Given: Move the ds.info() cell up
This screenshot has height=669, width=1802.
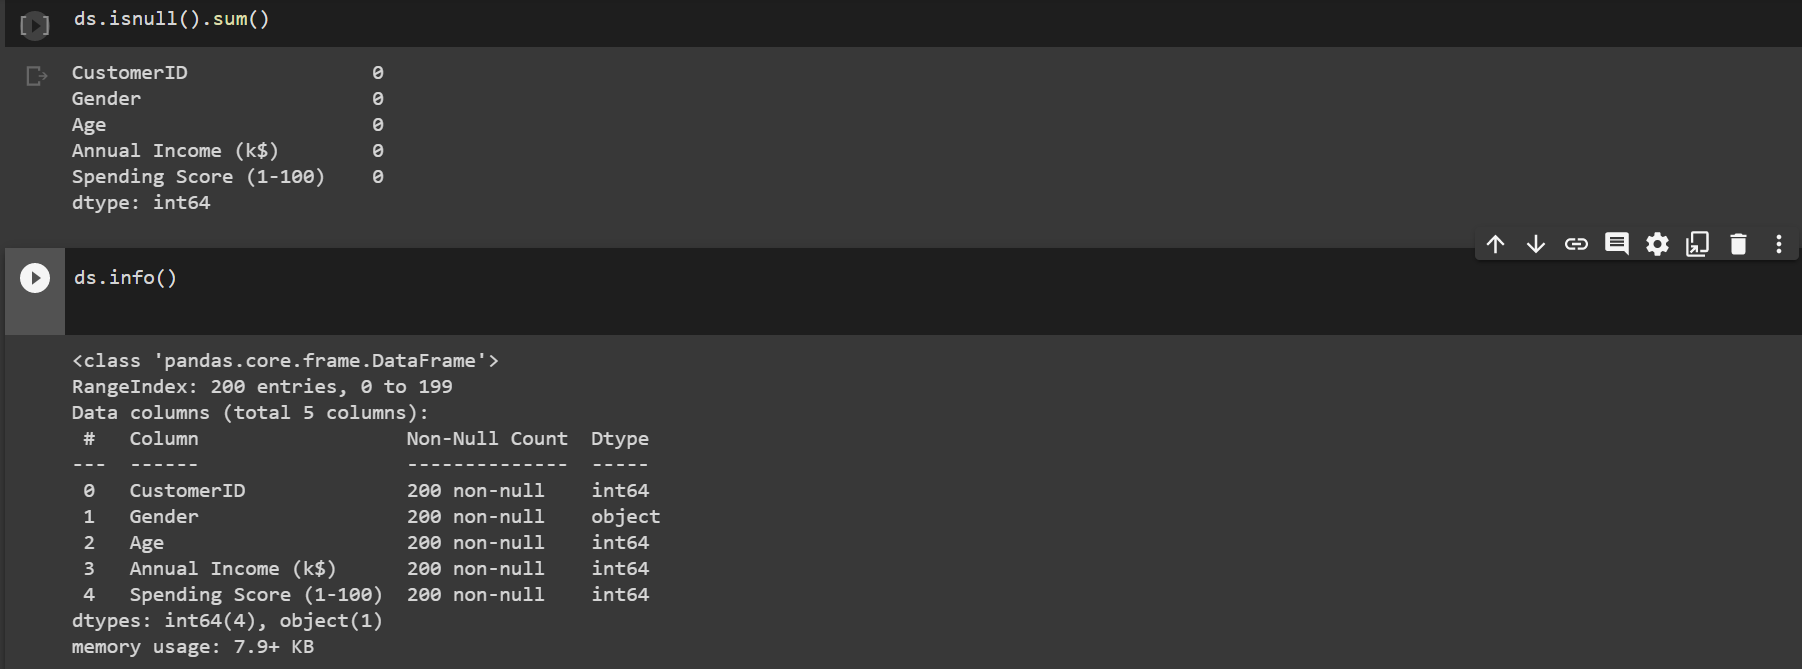Looking at the screenshot, I should click(x=1495, y=243).
